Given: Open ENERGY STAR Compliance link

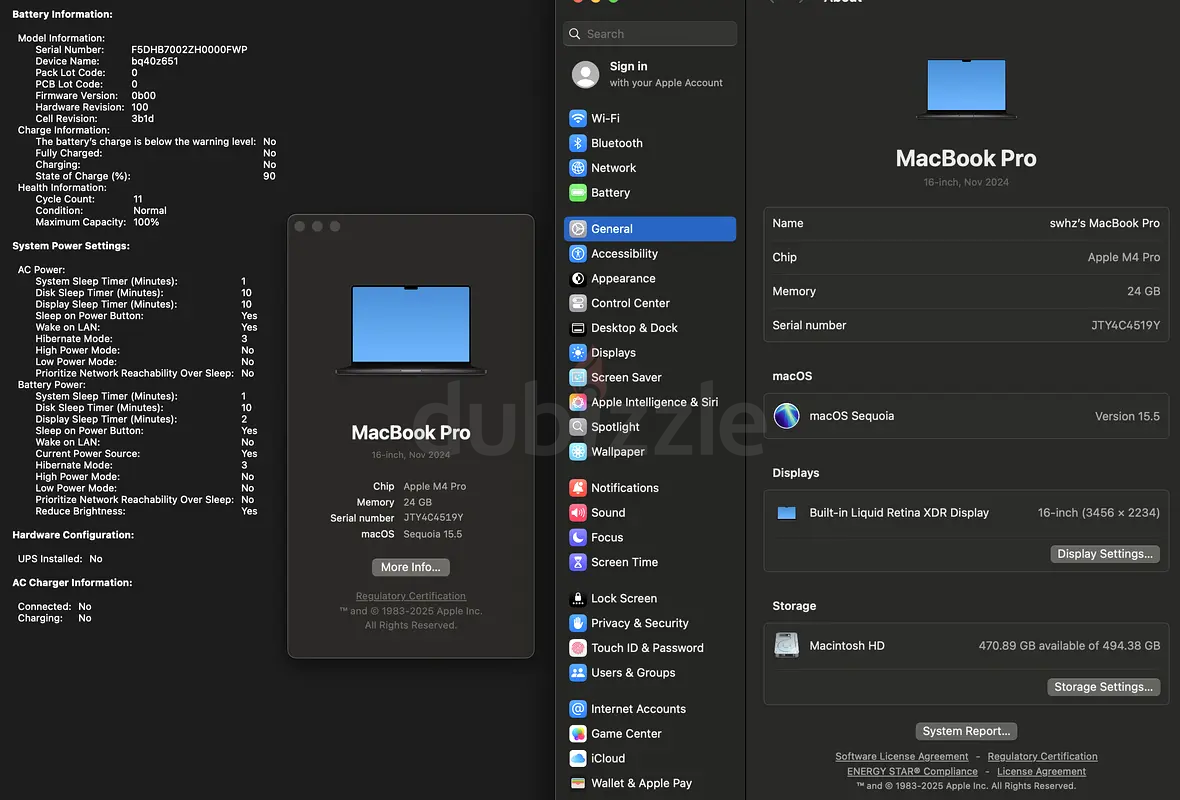Looking at the screenshot, I should click(x=912, y=771).
